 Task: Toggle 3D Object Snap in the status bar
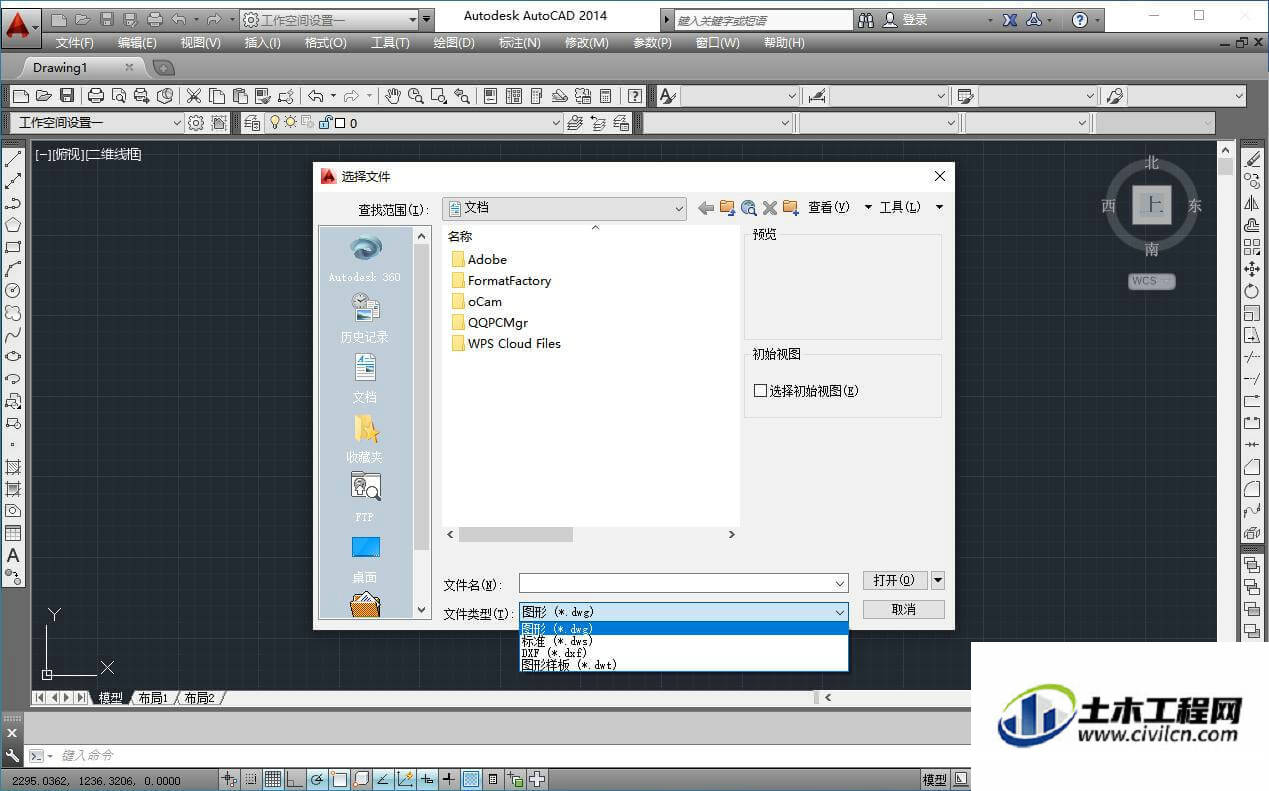pos(360,780)
